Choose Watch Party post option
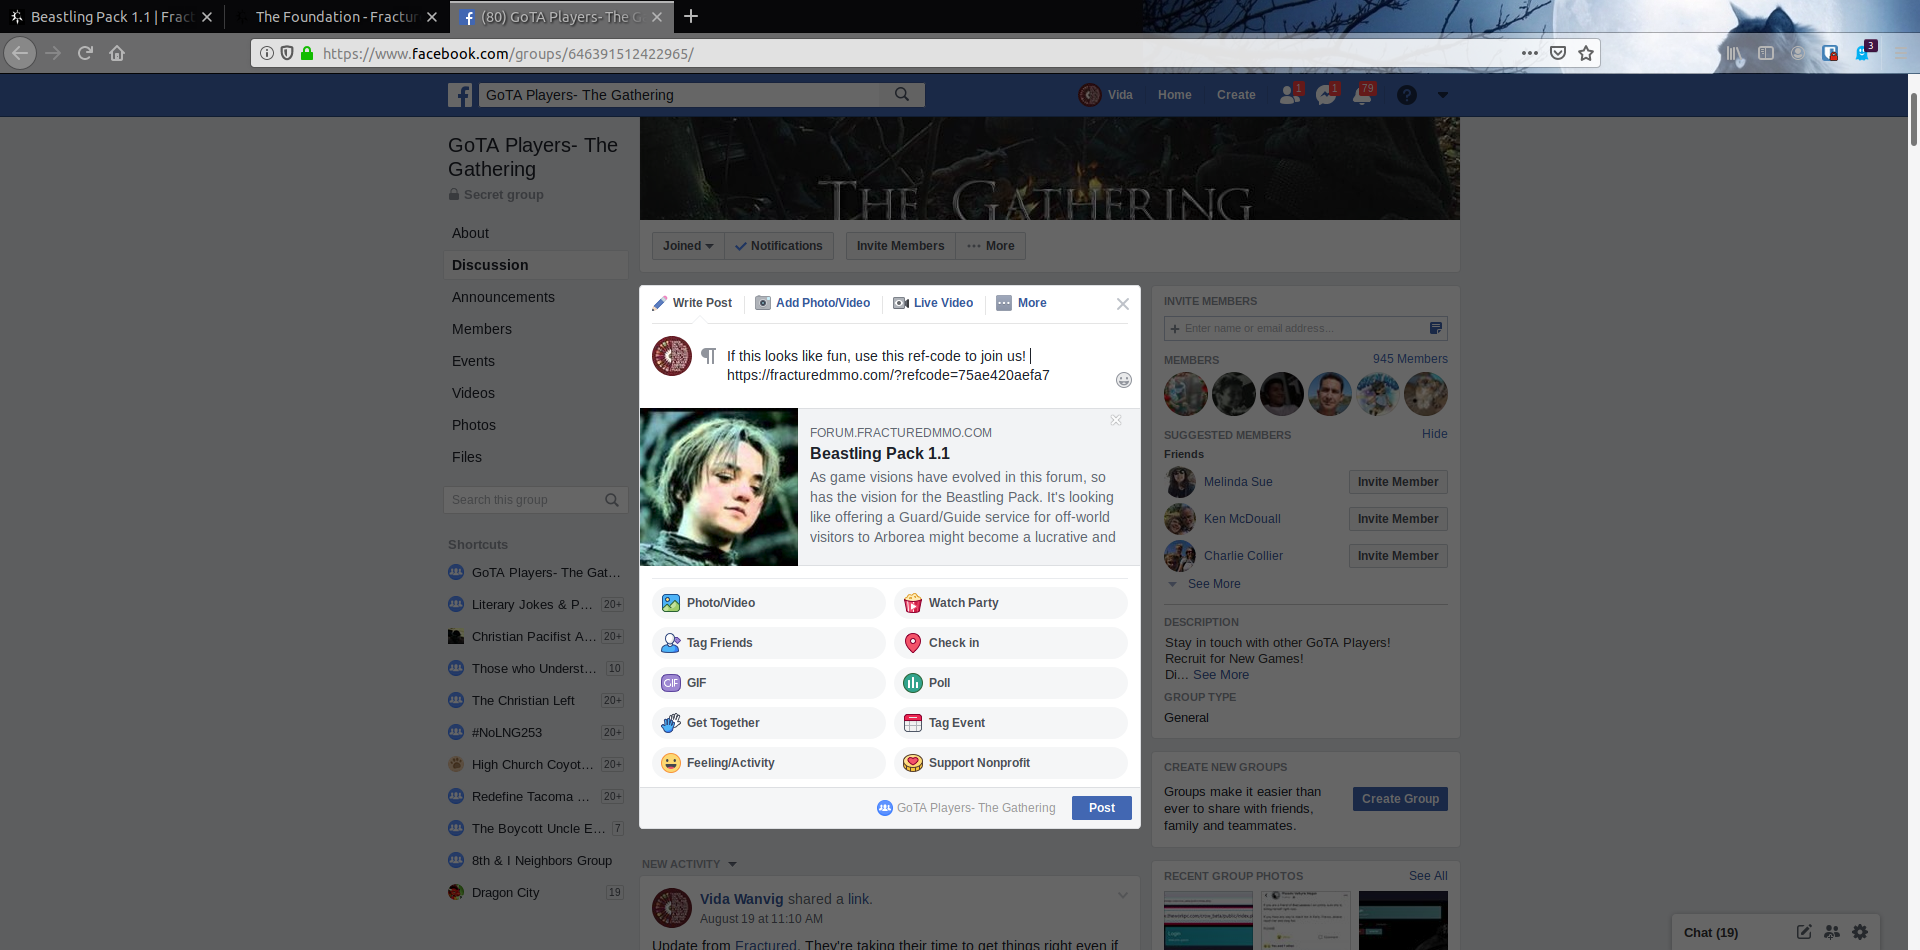The width and height of the screenshot is (1920, 950). click(1011, 603)
